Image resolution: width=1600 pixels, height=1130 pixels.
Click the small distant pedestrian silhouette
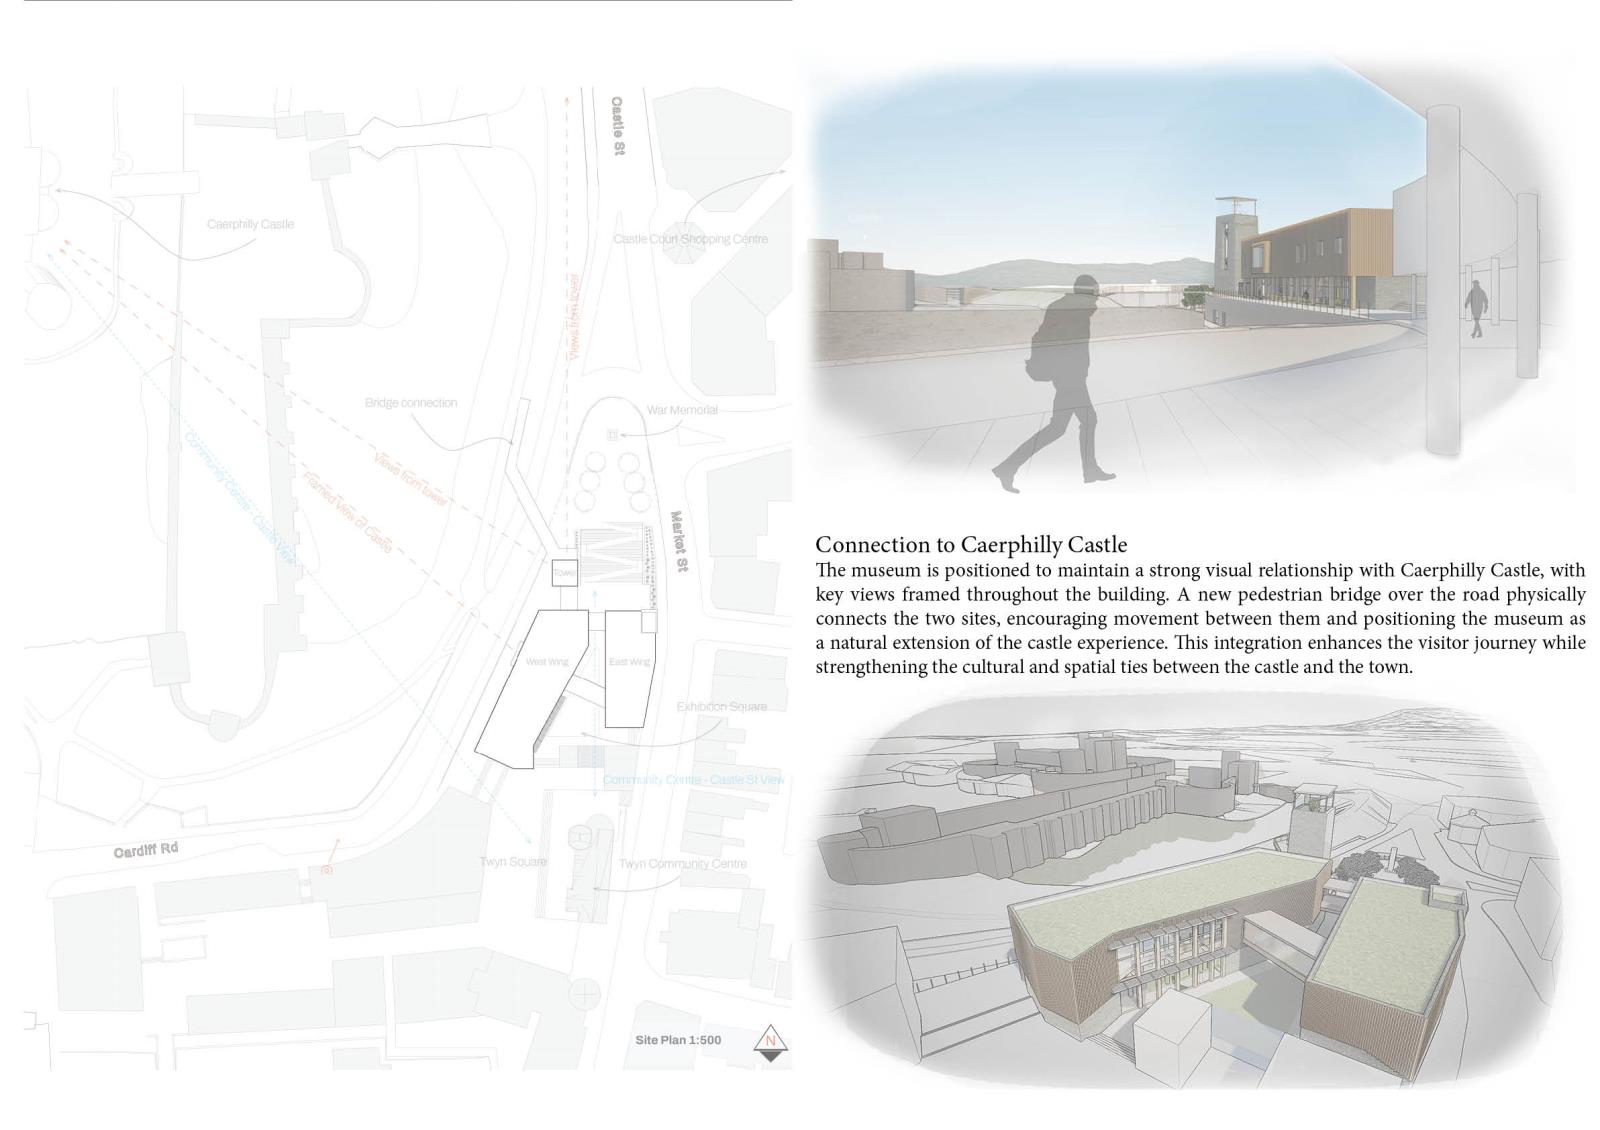point(1475,308)
